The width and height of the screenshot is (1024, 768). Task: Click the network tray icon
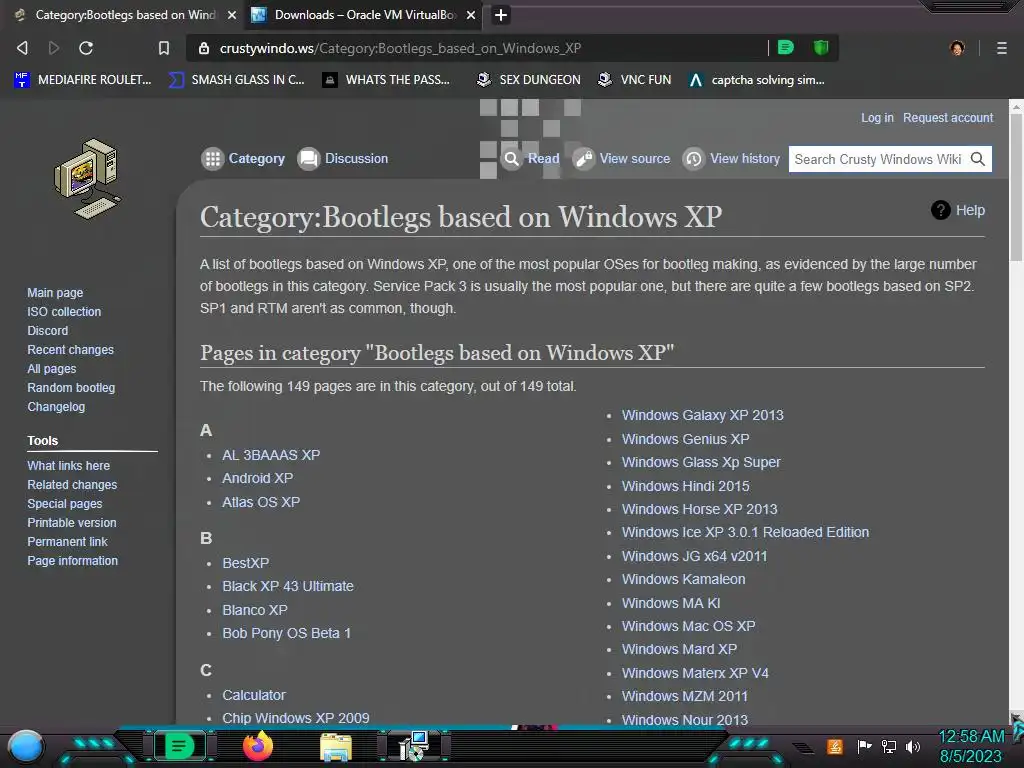tap(889, 746)
